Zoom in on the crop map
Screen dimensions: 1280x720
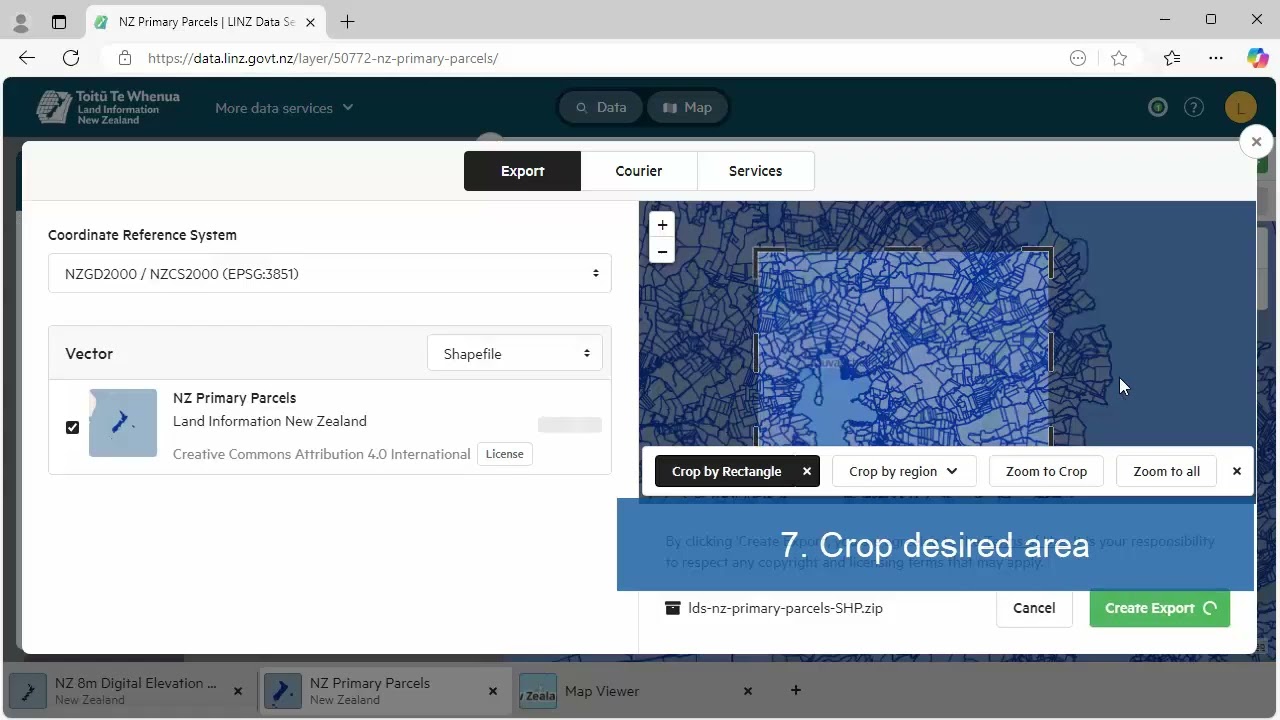[662, 225]
